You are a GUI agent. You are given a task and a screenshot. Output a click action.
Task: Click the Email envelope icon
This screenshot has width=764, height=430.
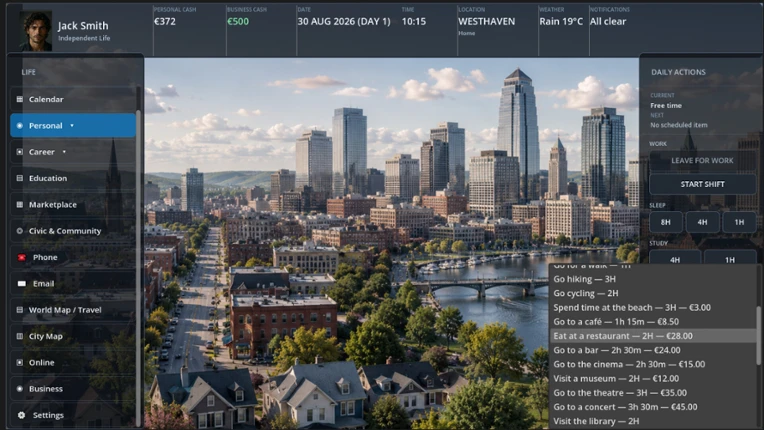click(21, 283)
